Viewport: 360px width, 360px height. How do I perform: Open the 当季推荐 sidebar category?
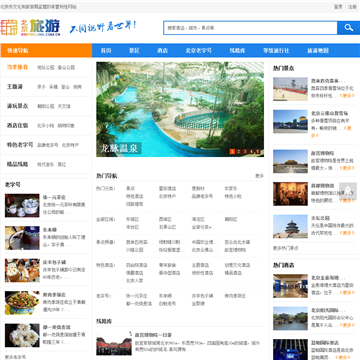(x=17, y=67)
